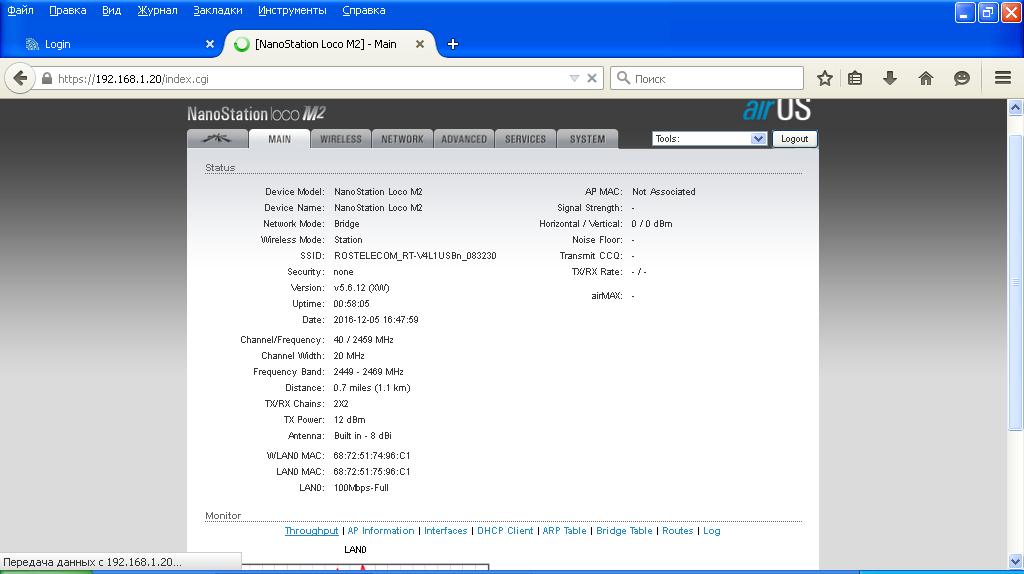Open the Файл menu
The height and width of the screenshot is (574, 1024).
tap(20, 10)
